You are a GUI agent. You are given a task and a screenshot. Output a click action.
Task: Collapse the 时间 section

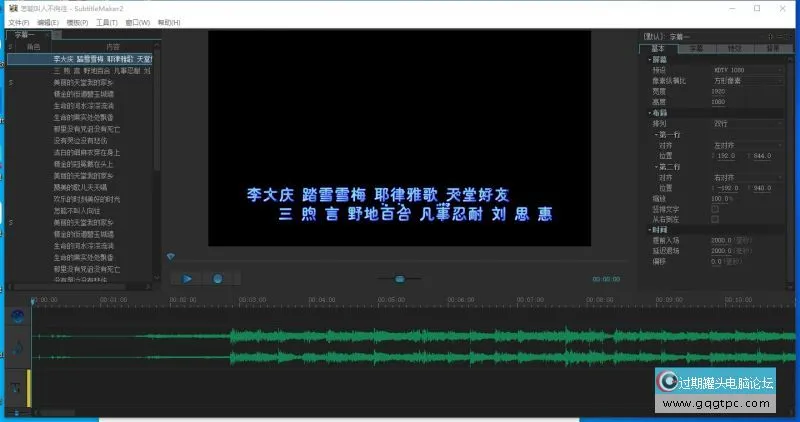point(649,230)
